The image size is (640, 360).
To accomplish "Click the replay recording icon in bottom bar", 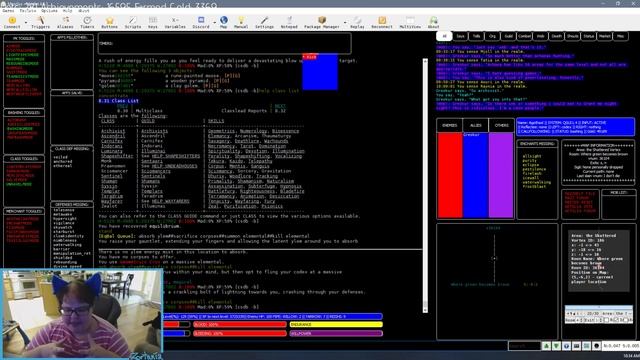I will 576,346.
